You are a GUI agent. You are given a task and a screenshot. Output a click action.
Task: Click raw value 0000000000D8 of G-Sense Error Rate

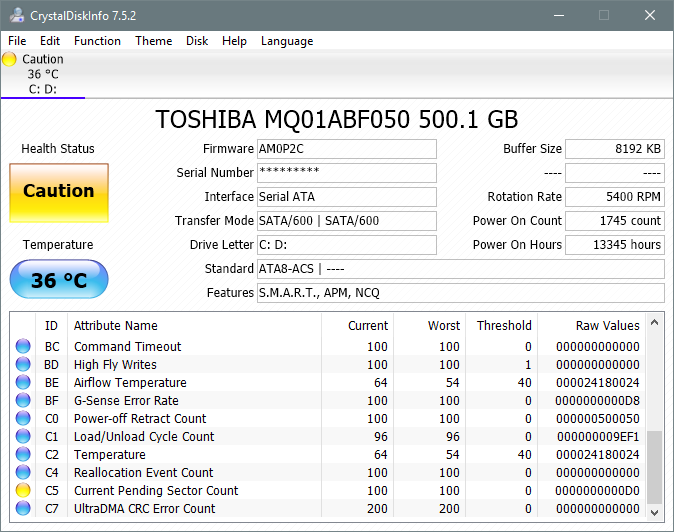click(597, 401)
